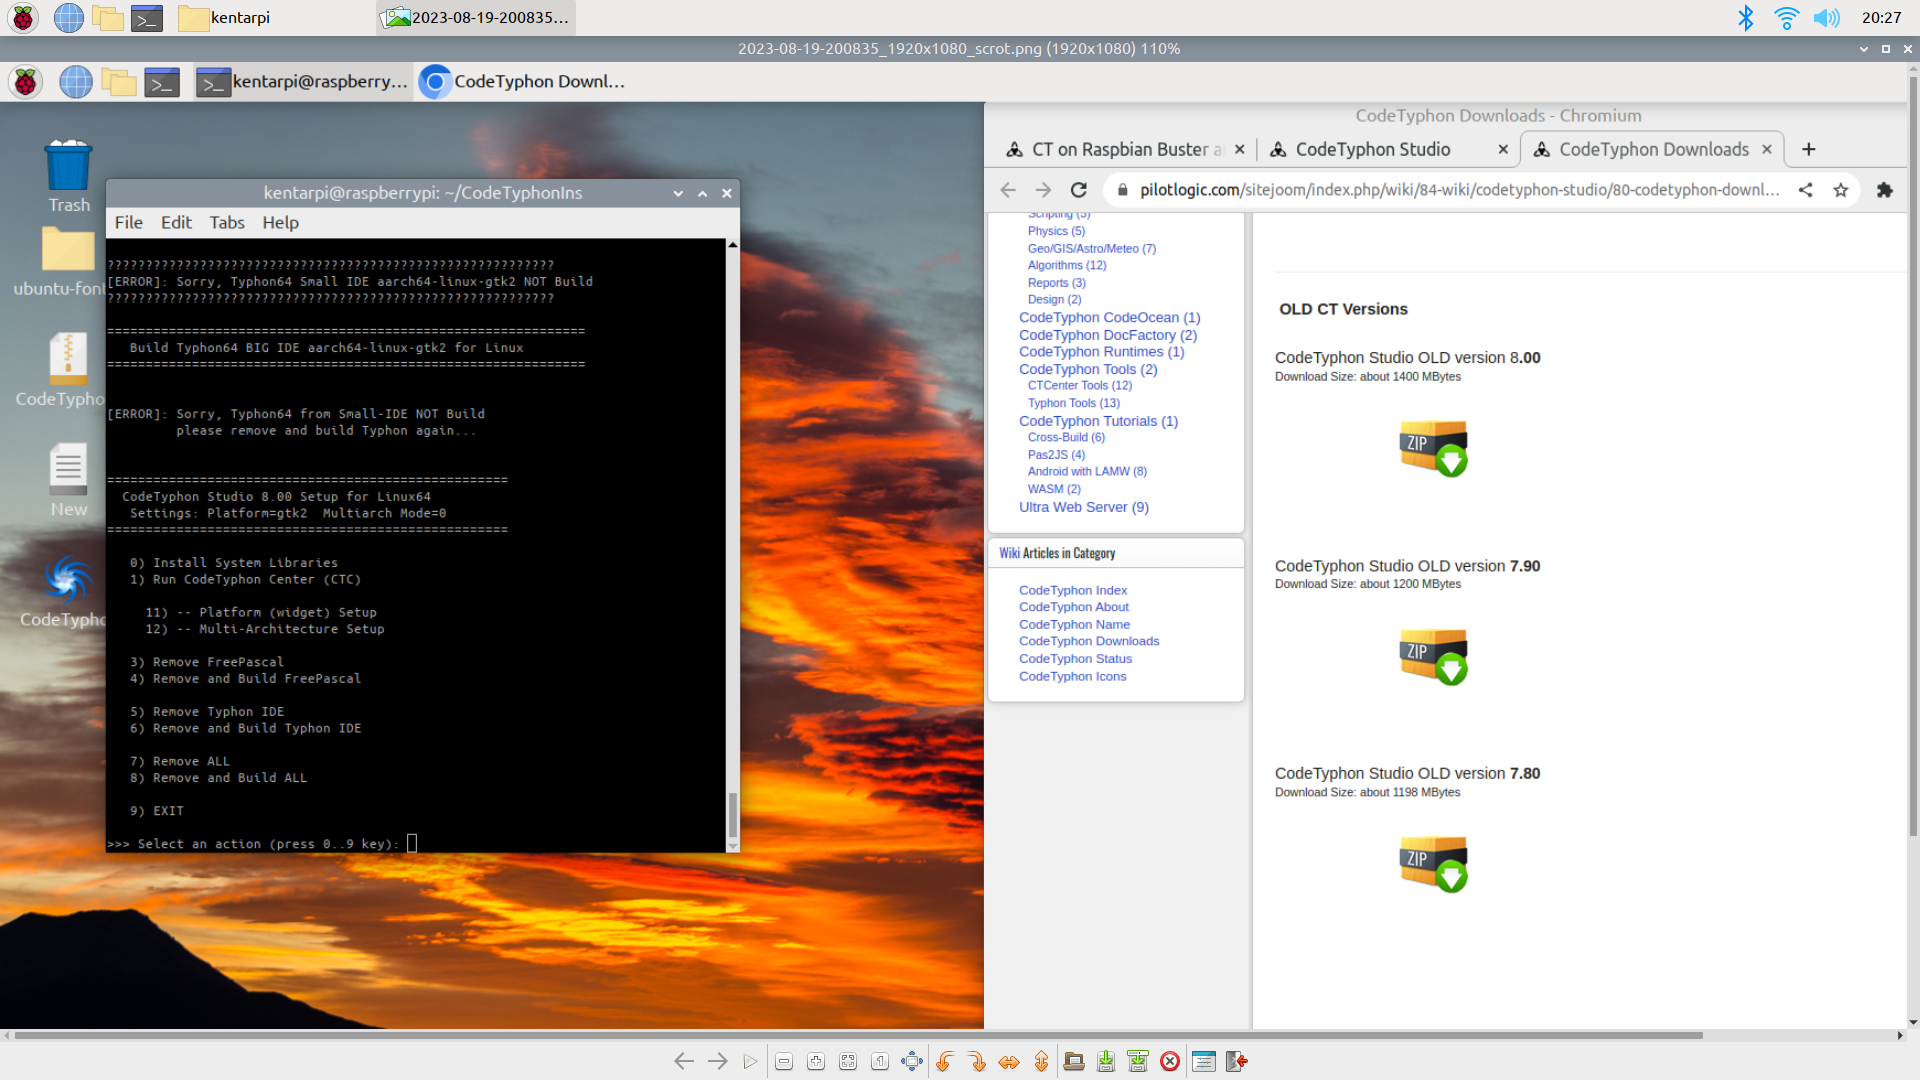
Task: Download CodeTyphon OLD version 8.00 ZIP
Action: (1433, 448)
